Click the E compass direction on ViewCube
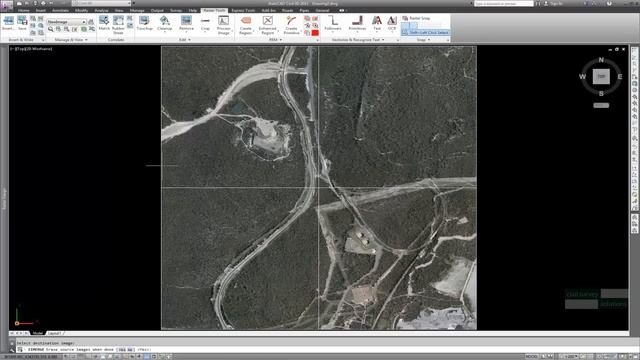Viewport: 640px width, 360px height. coord(620,76)
